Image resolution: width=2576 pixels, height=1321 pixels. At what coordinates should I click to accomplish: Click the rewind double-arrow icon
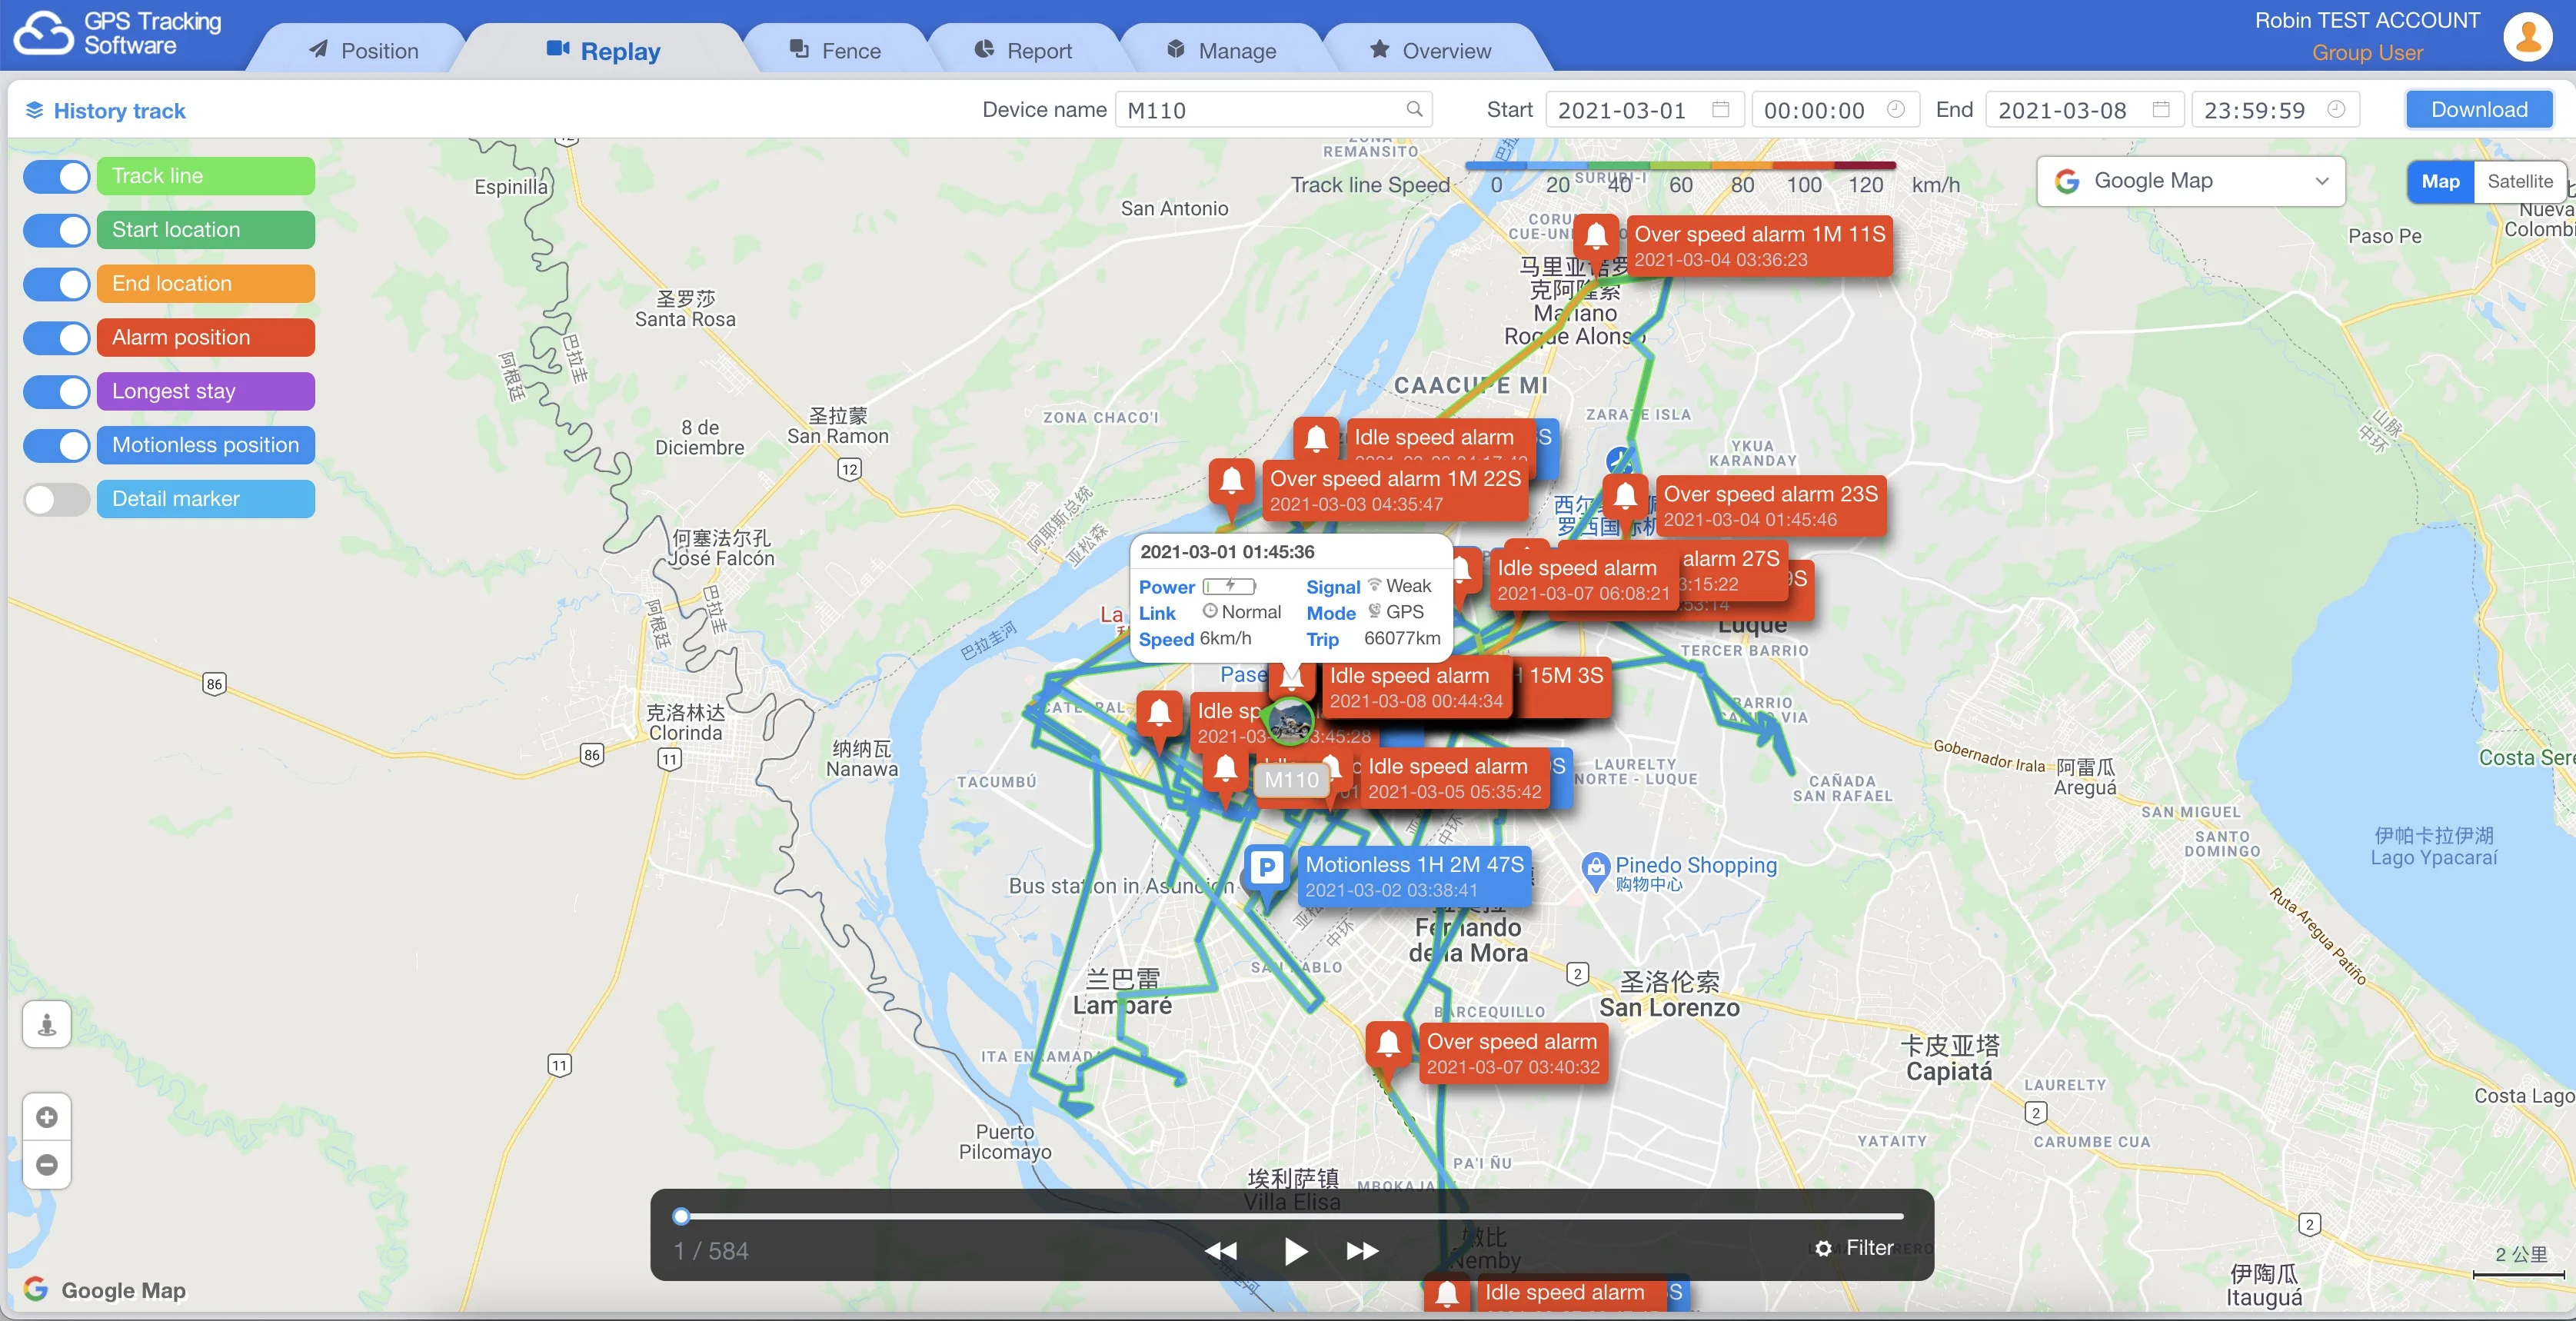(1220, 1251)
